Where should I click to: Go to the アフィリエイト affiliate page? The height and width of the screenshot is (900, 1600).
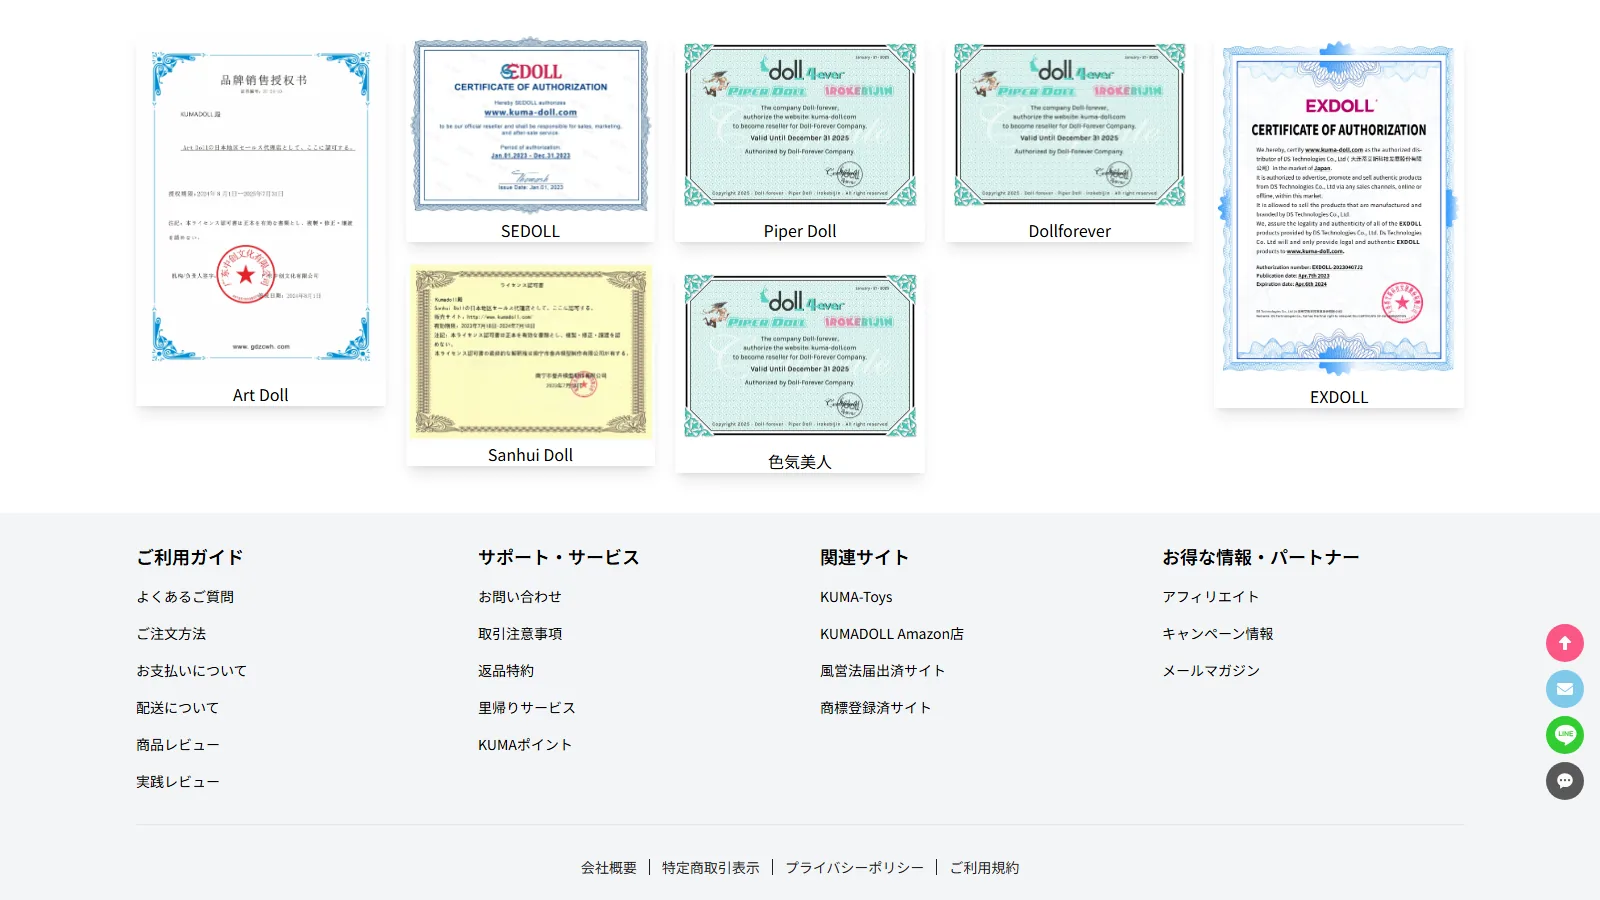click(1211, 597)
